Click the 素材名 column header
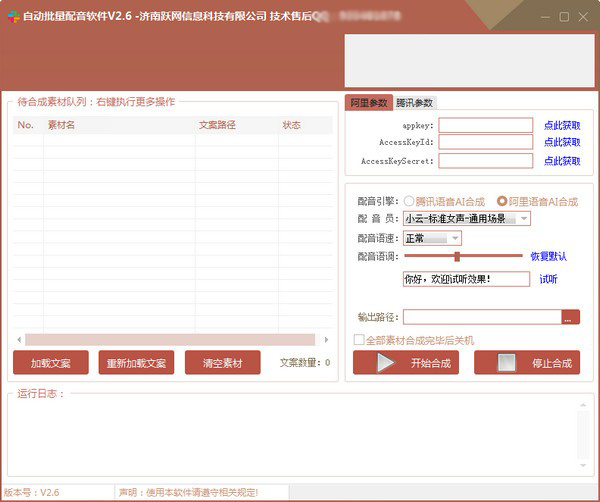 [119, 125]
